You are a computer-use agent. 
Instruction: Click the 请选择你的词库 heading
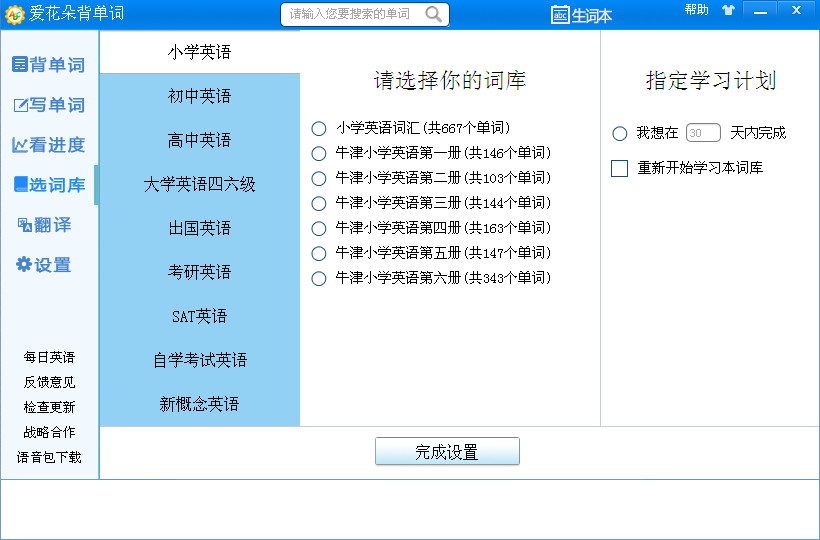(450, 81)
